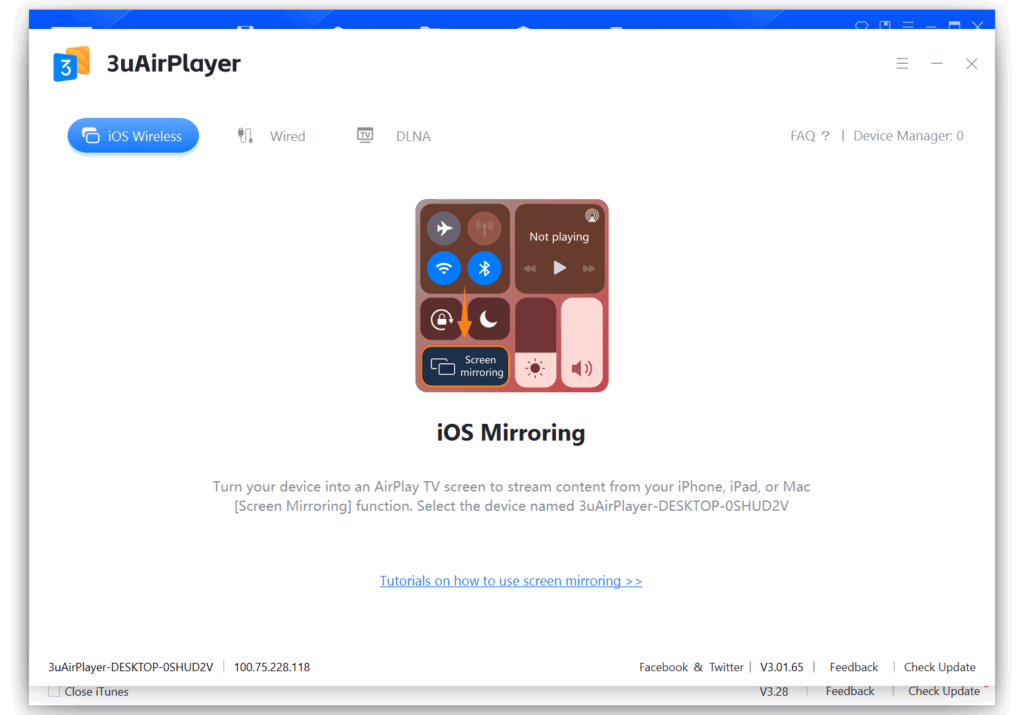Open the DLNA tab

coord(394,136)
